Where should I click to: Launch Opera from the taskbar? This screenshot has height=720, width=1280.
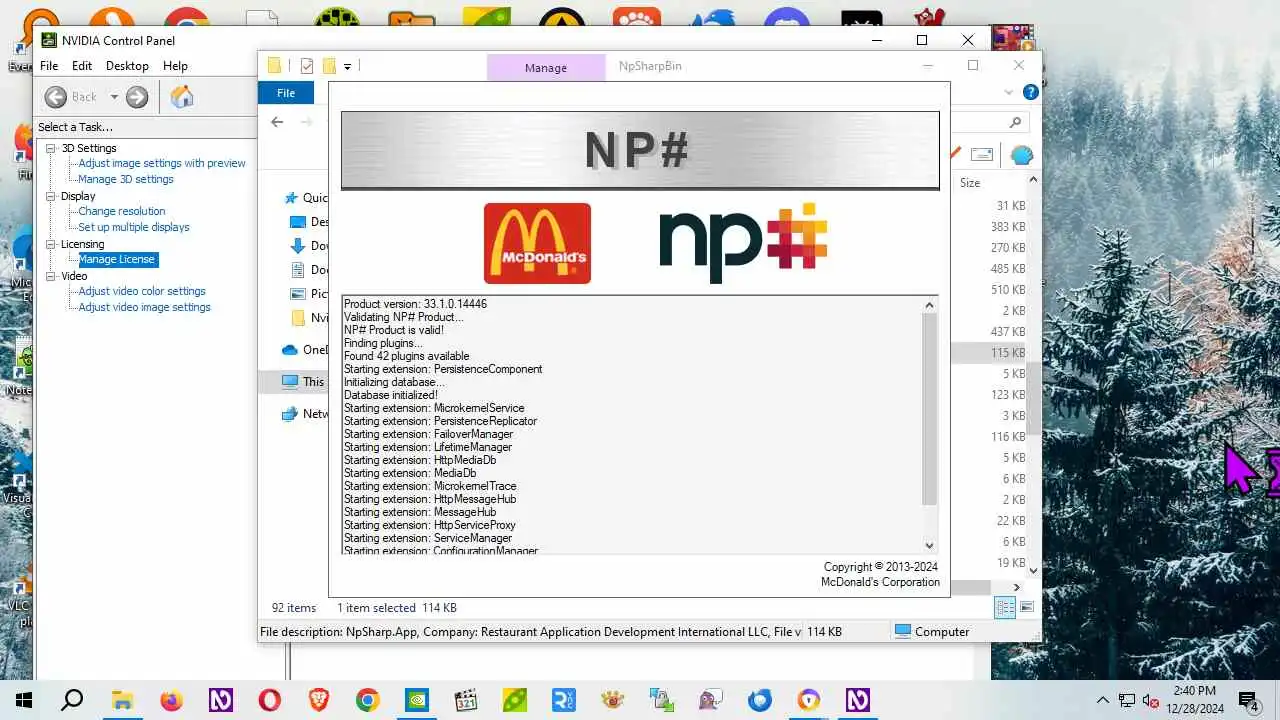(x=269, y=700)
